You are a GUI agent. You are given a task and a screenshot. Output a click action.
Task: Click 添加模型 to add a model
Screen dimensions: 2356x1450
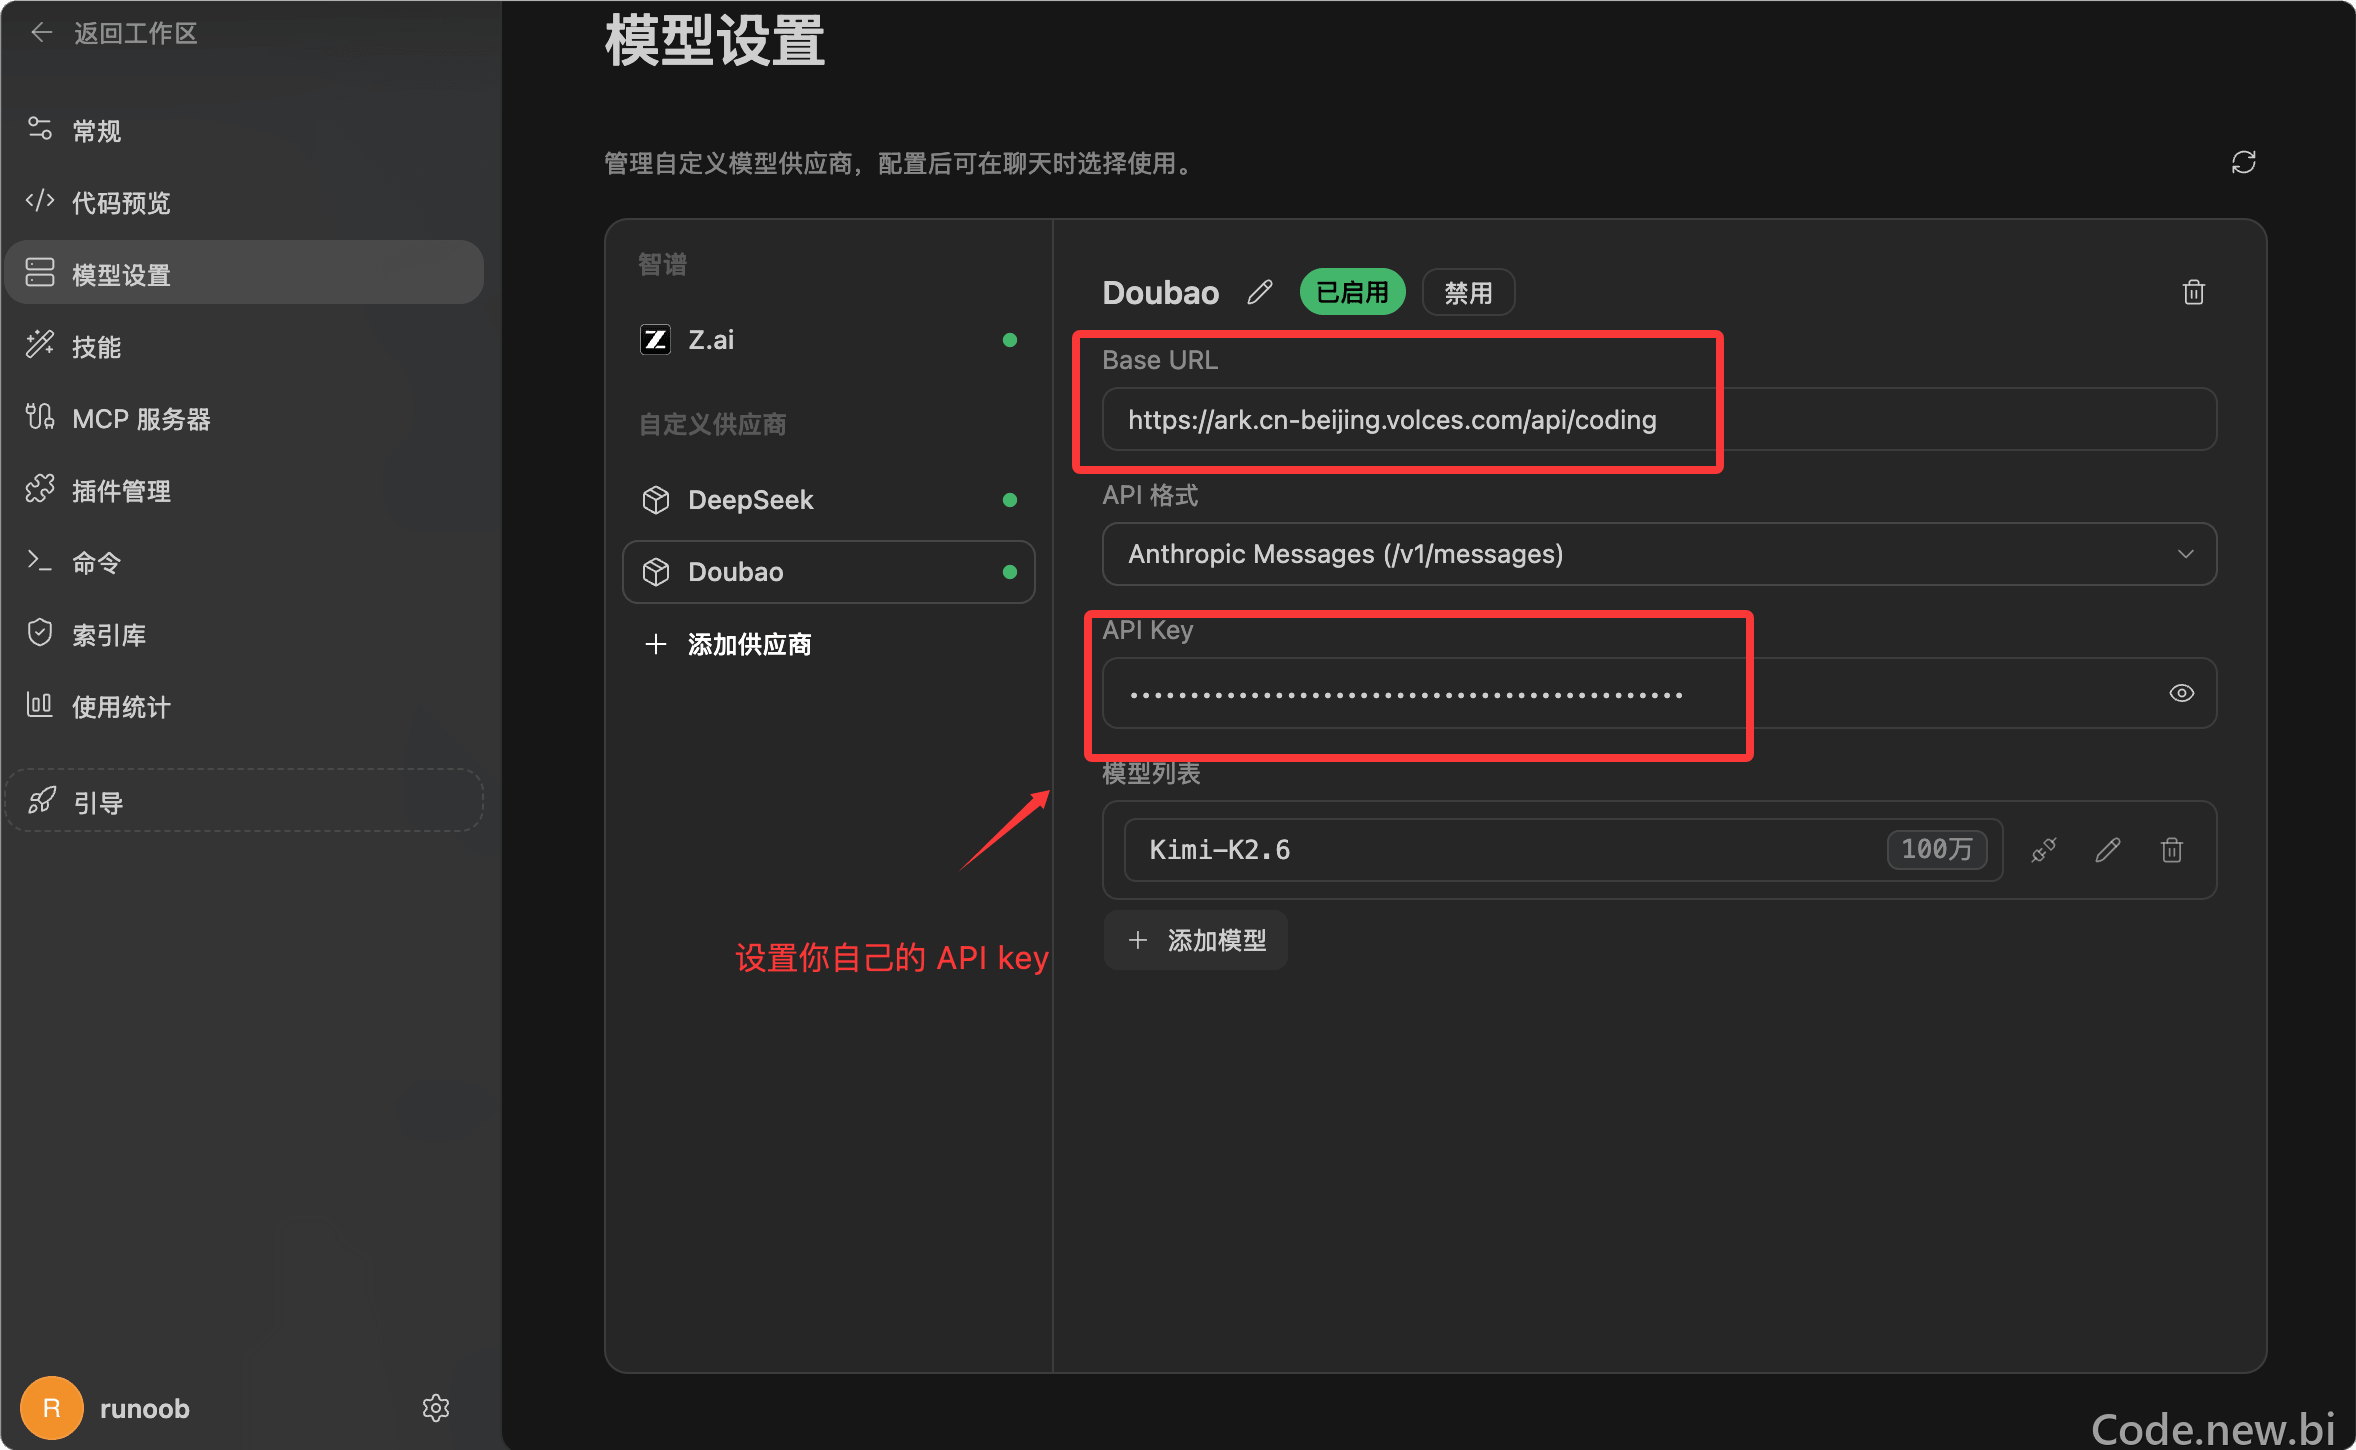1196,940
